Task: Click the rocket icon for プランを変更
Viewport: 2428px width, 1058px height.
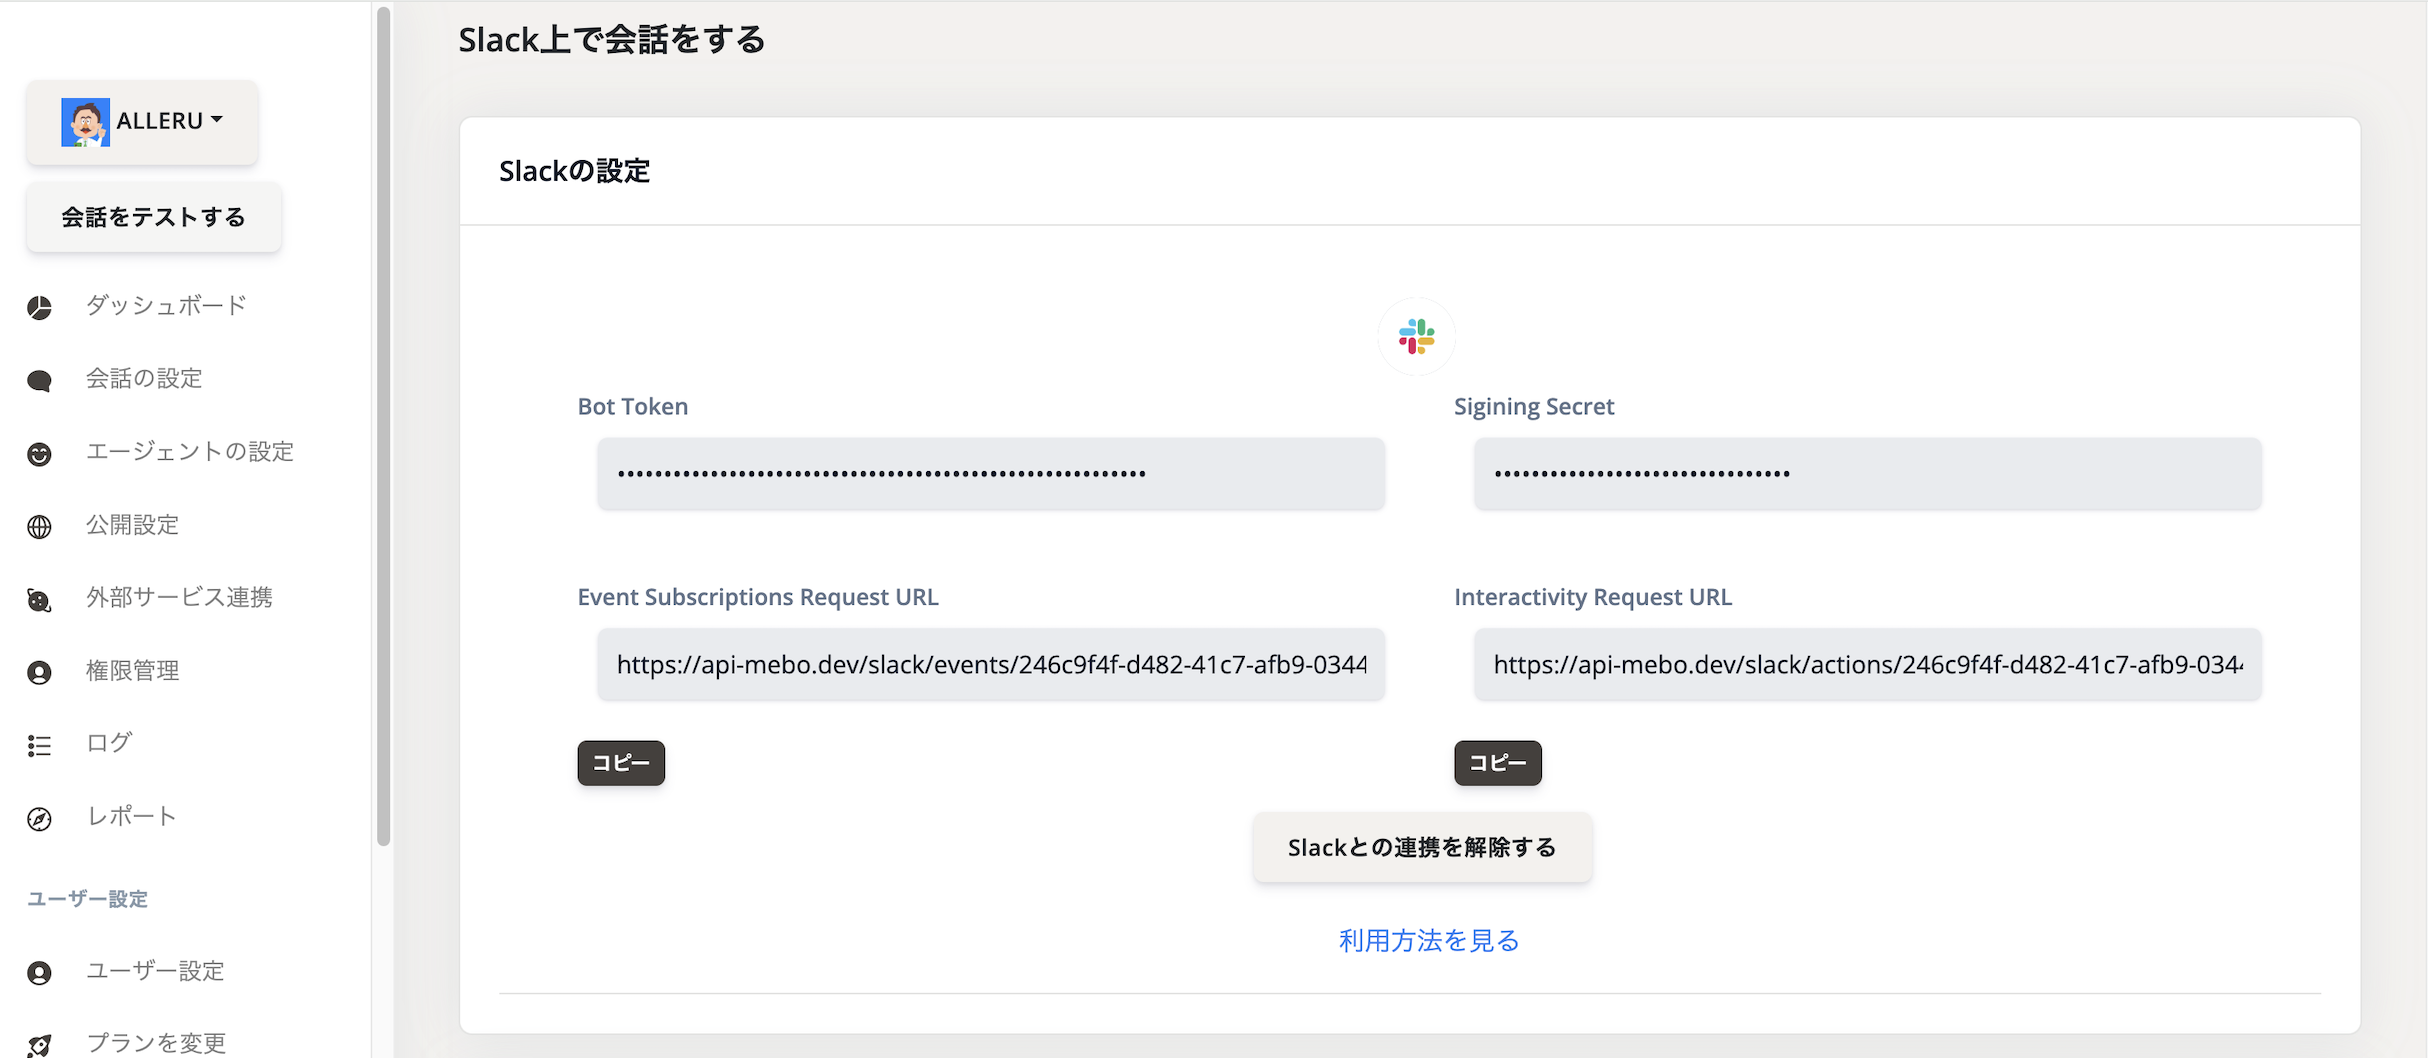Action: (39, 1045)
